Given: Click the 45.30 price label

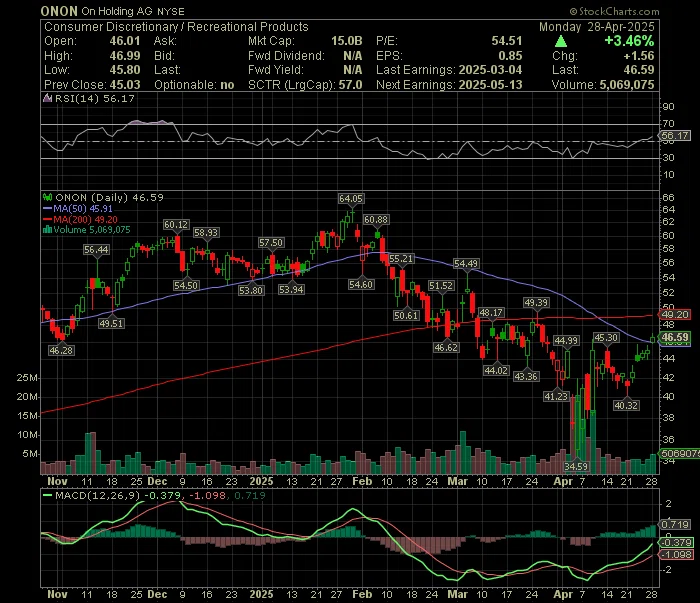Looking at the screenshot, I should pyautogui.click(x=606, y=337).
